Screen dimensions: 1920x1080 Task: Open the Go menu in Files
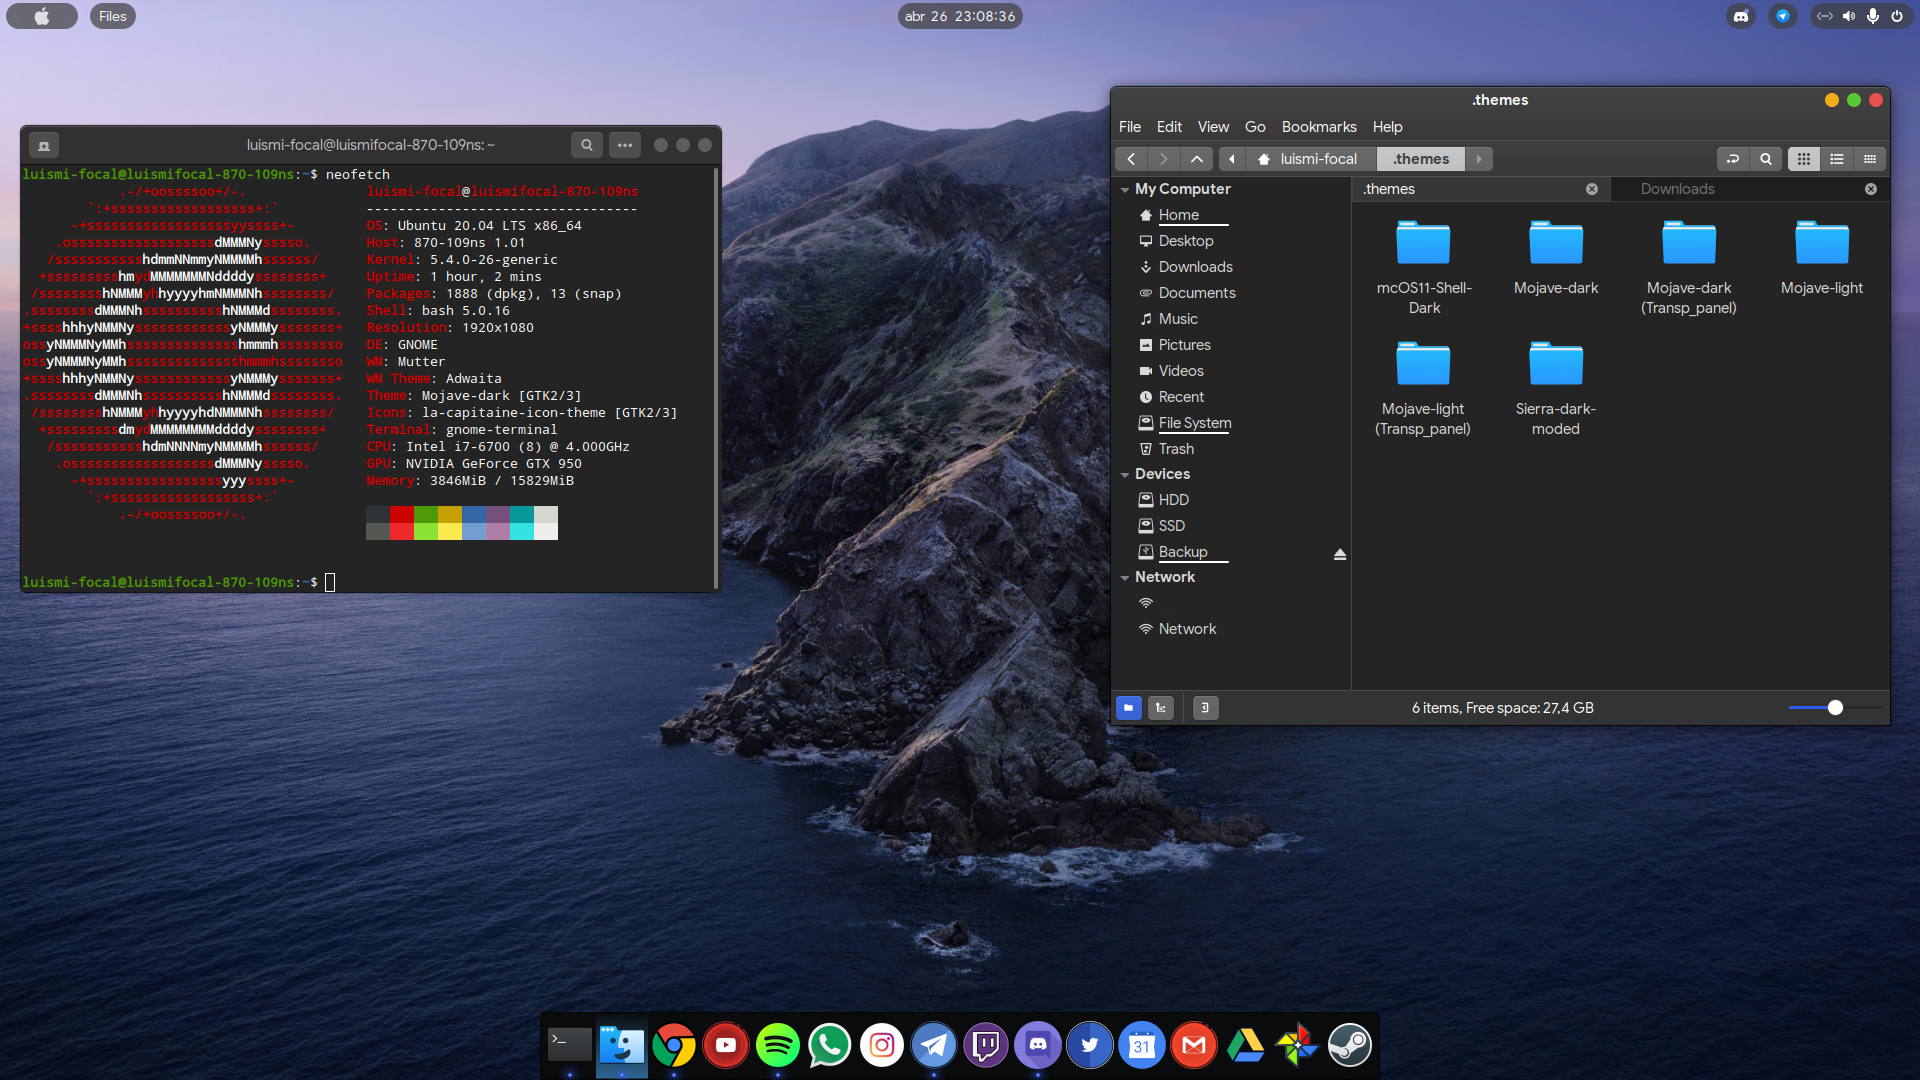point(1254,127)
